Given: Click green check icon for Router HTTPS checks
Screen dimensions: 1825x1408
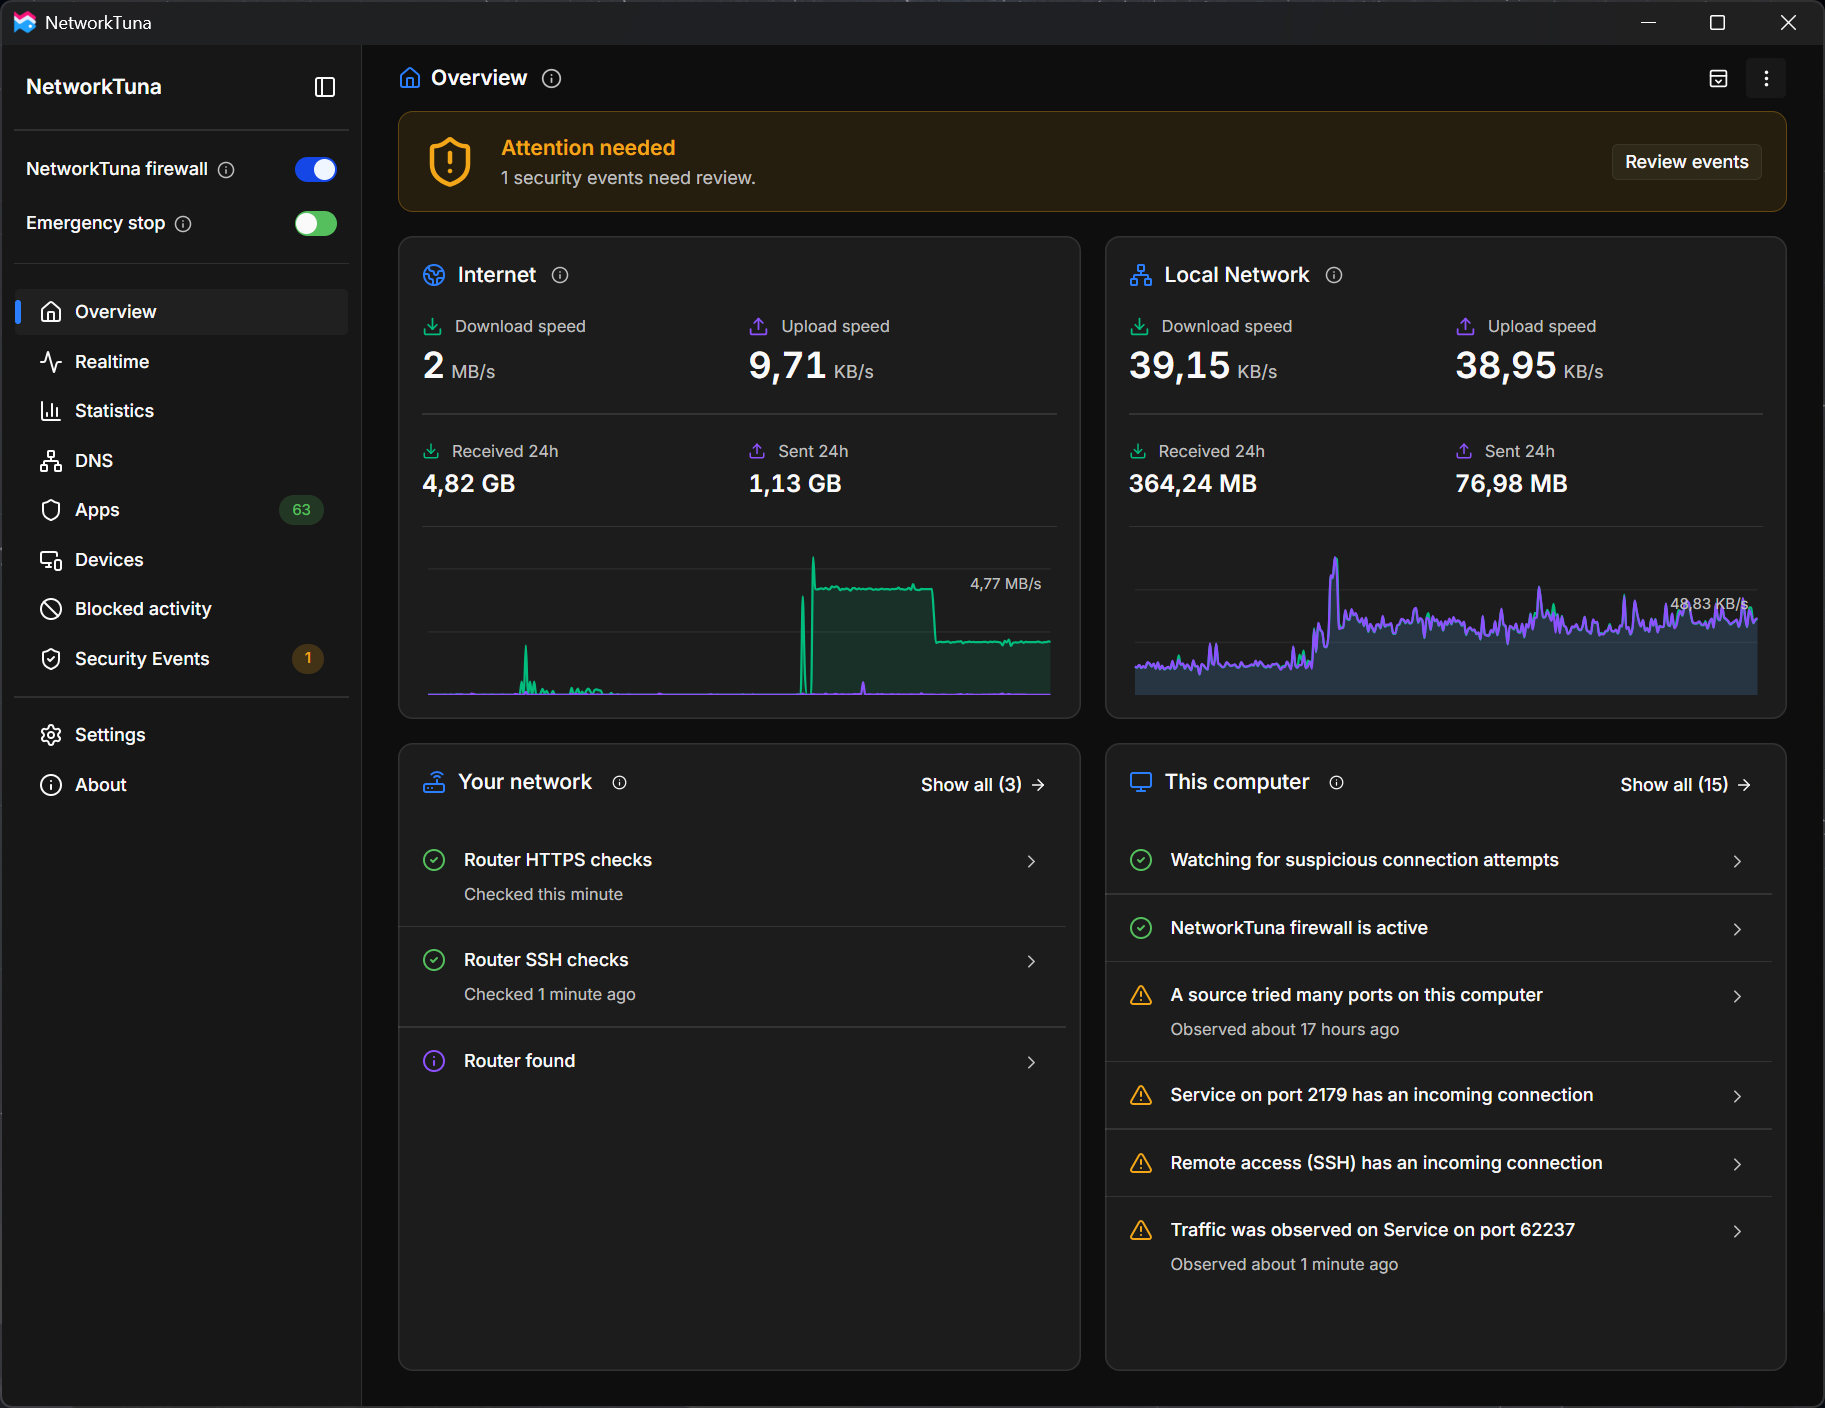Looking at the screenshot, I should (434, 860).
